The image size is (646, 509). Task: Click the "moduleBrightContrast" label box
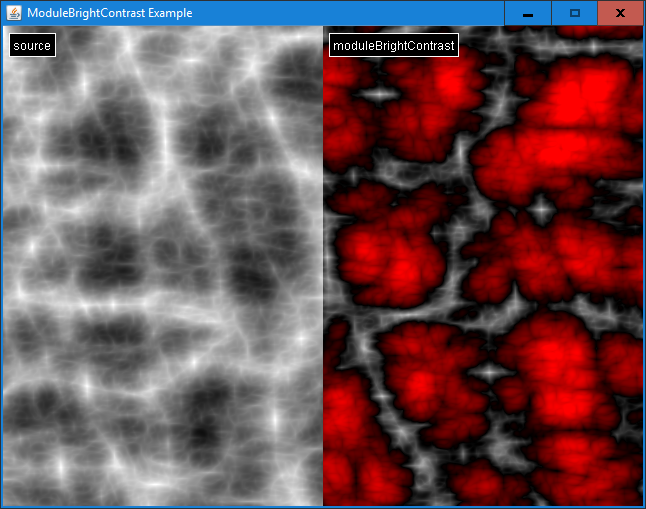[x=393, y=46]
